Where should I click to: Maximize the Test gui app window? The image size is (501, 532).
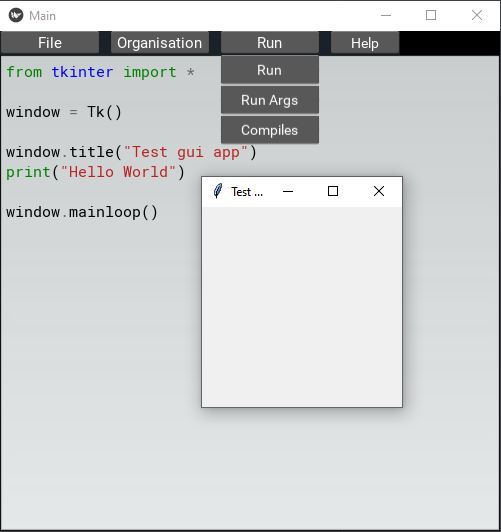coord(333,191)
